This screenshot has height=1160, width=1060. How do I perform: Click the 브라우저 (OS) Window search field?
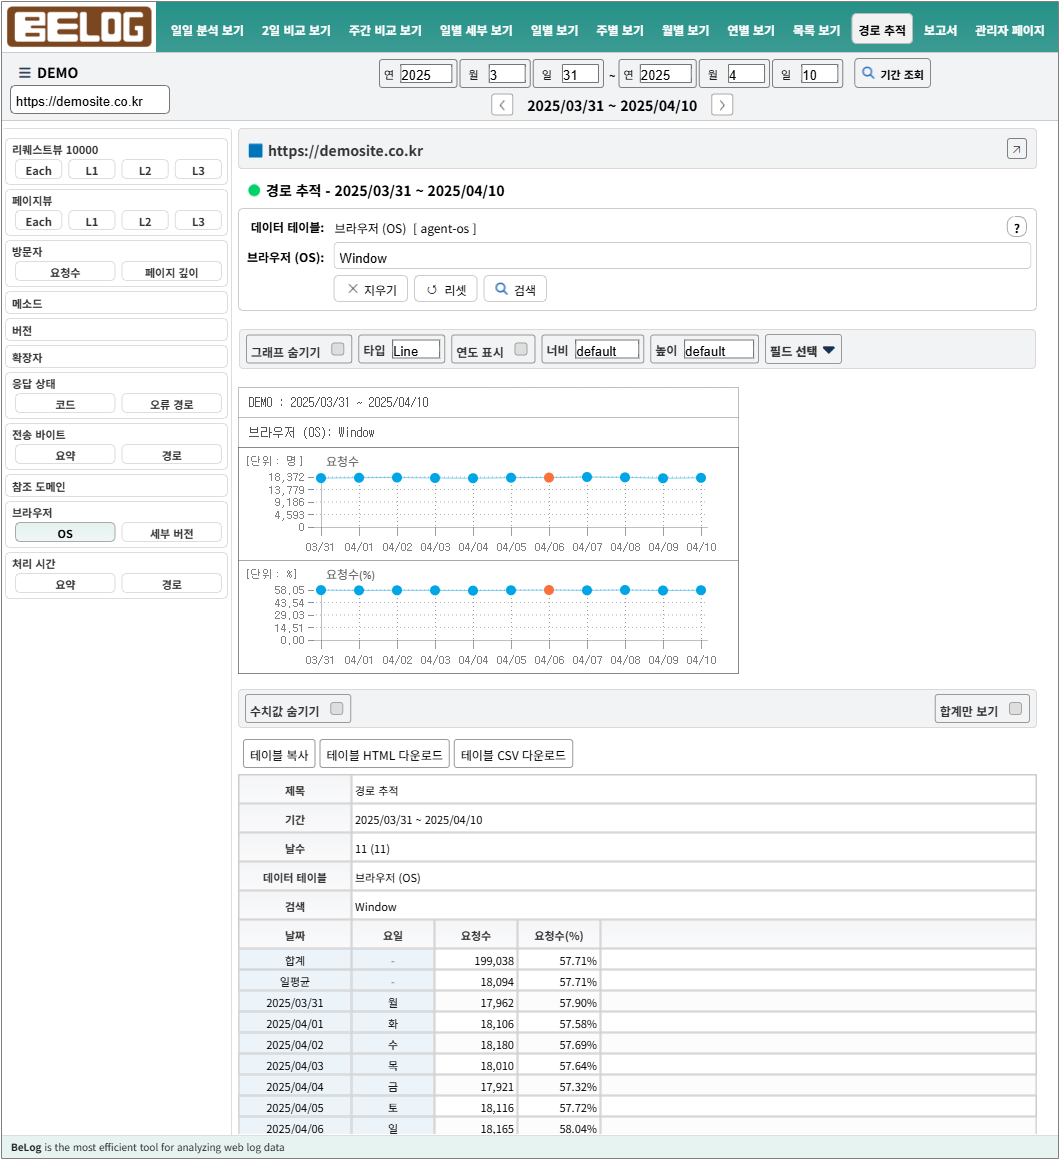tap(682, 257)
